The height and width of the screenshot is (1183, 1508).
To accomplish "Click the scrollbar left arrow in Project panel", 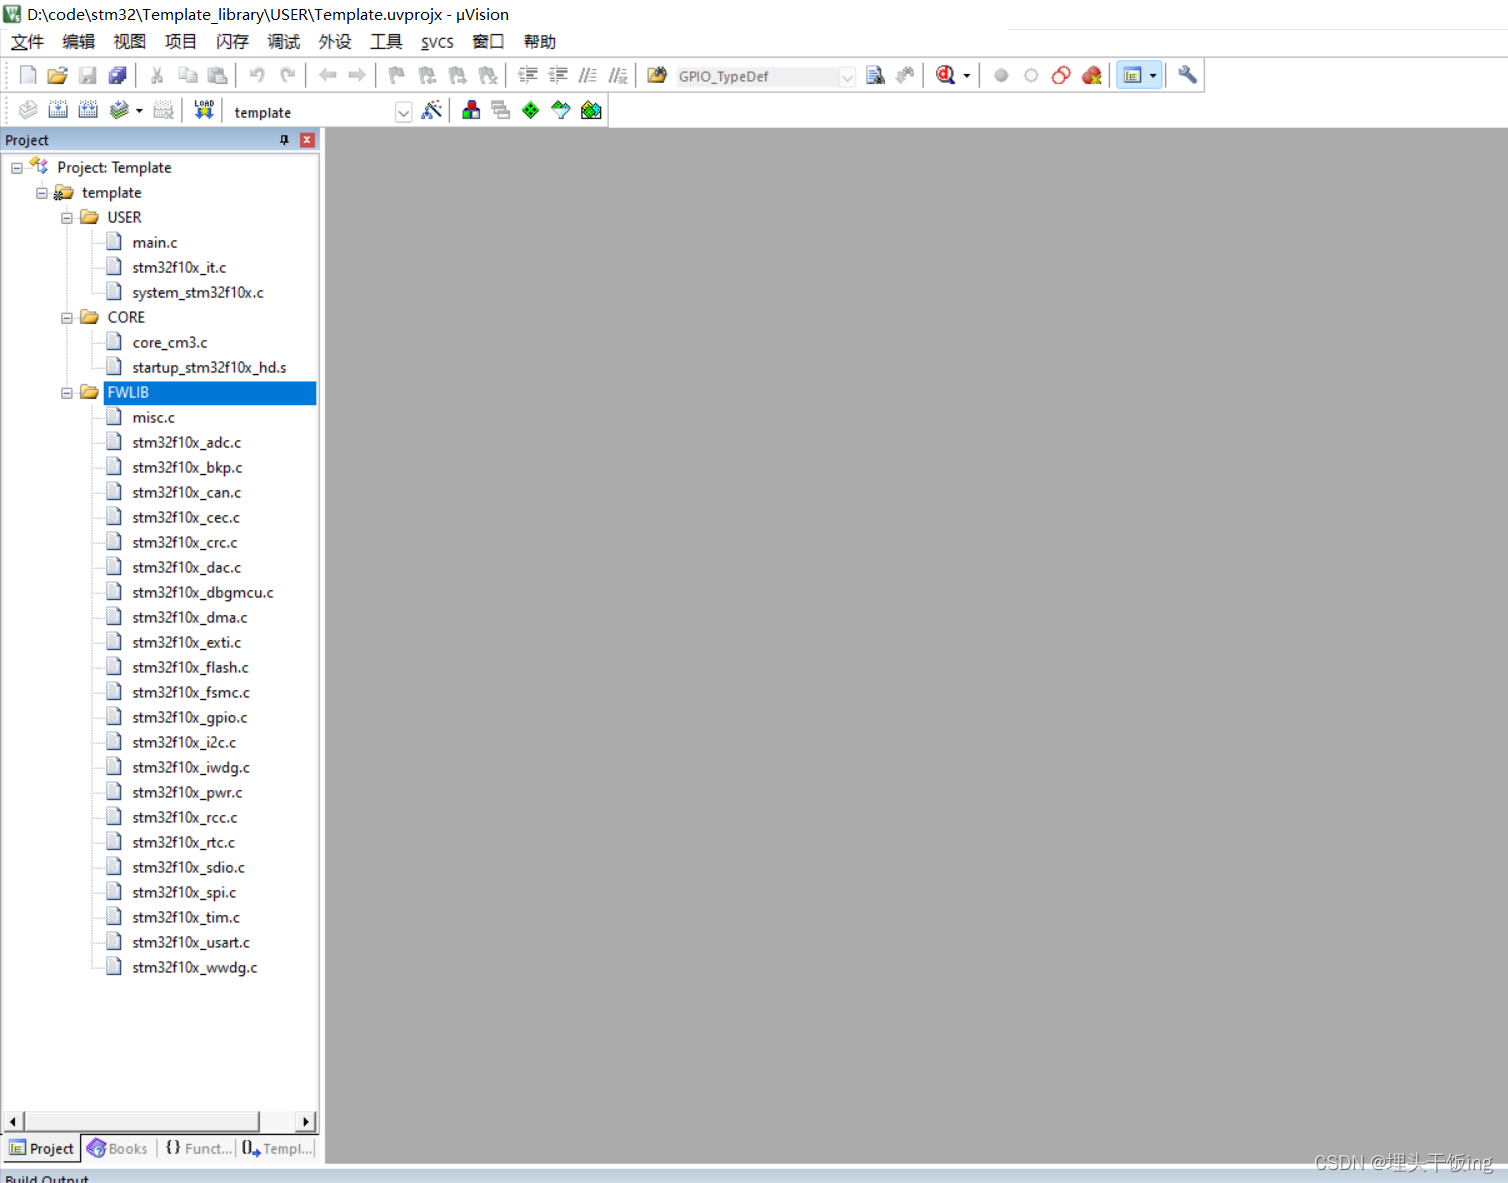I will [12, 1121].
